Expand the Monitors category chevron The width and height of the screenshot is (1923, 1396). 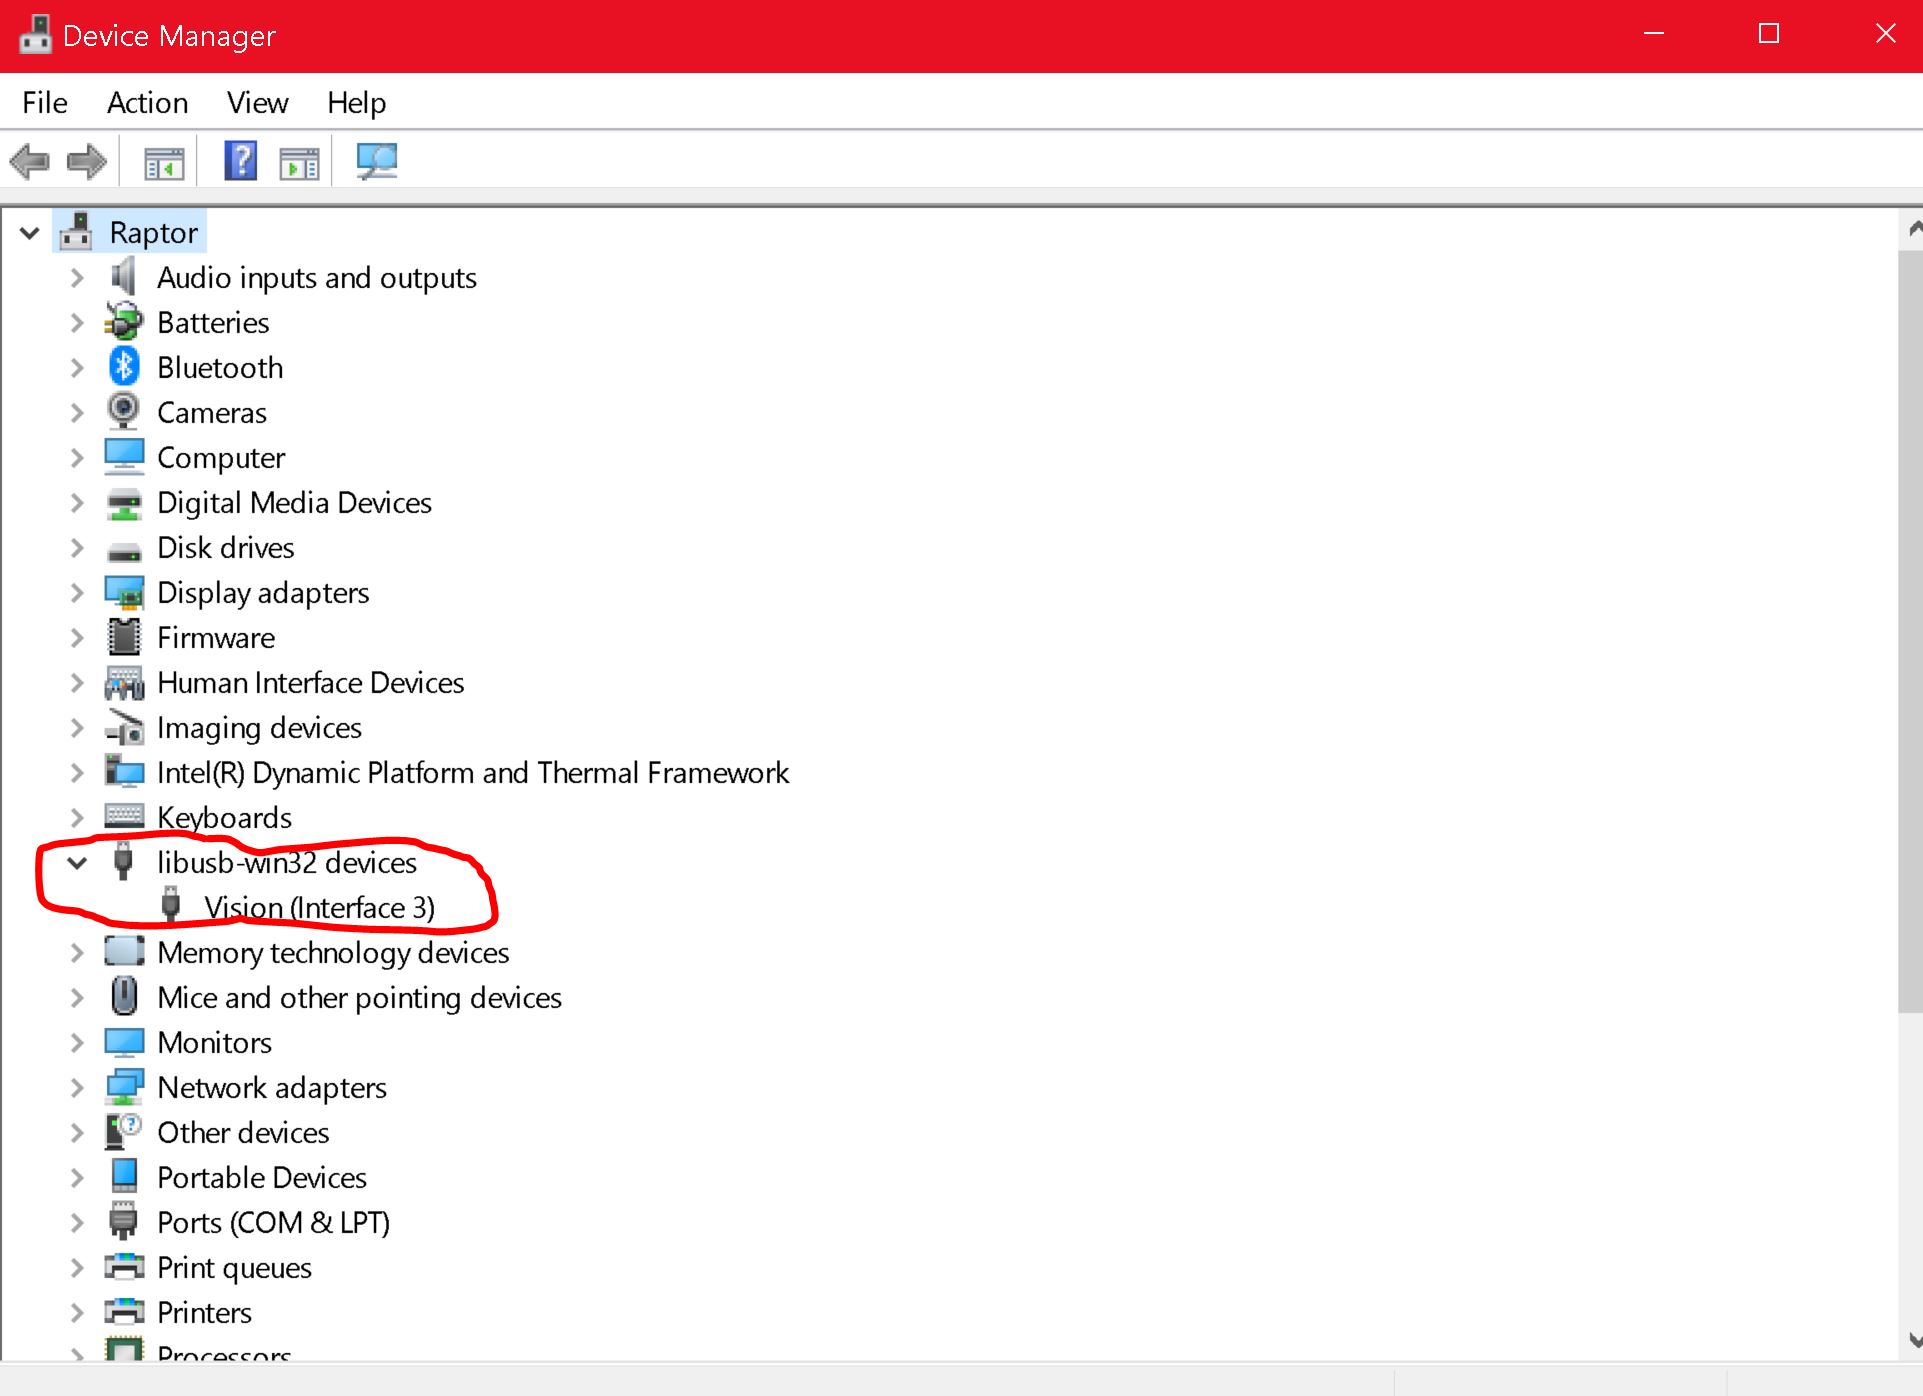(x=77, y=1043)
